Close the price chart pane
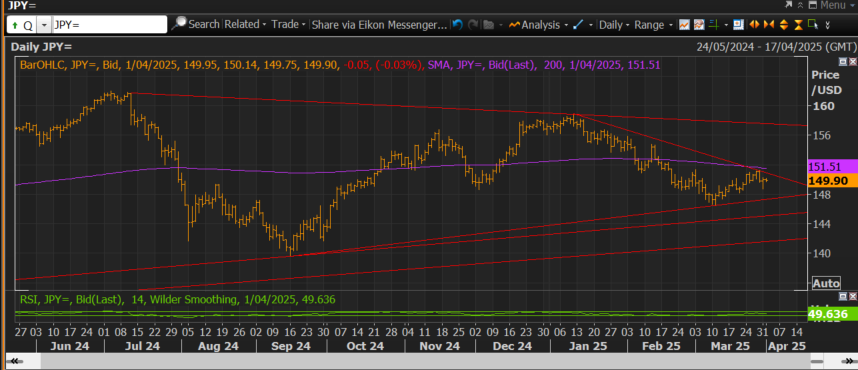This screenshot has width=858, height=370. point(853,62)
